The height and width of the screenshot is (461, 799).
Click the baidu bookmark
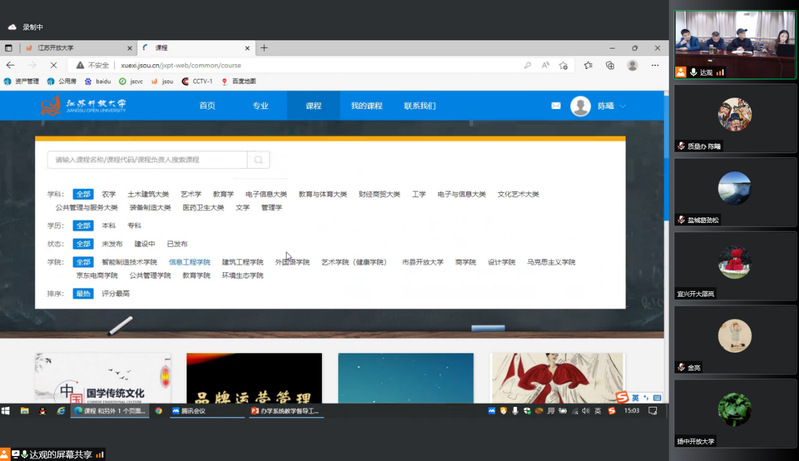coord(98,81)
